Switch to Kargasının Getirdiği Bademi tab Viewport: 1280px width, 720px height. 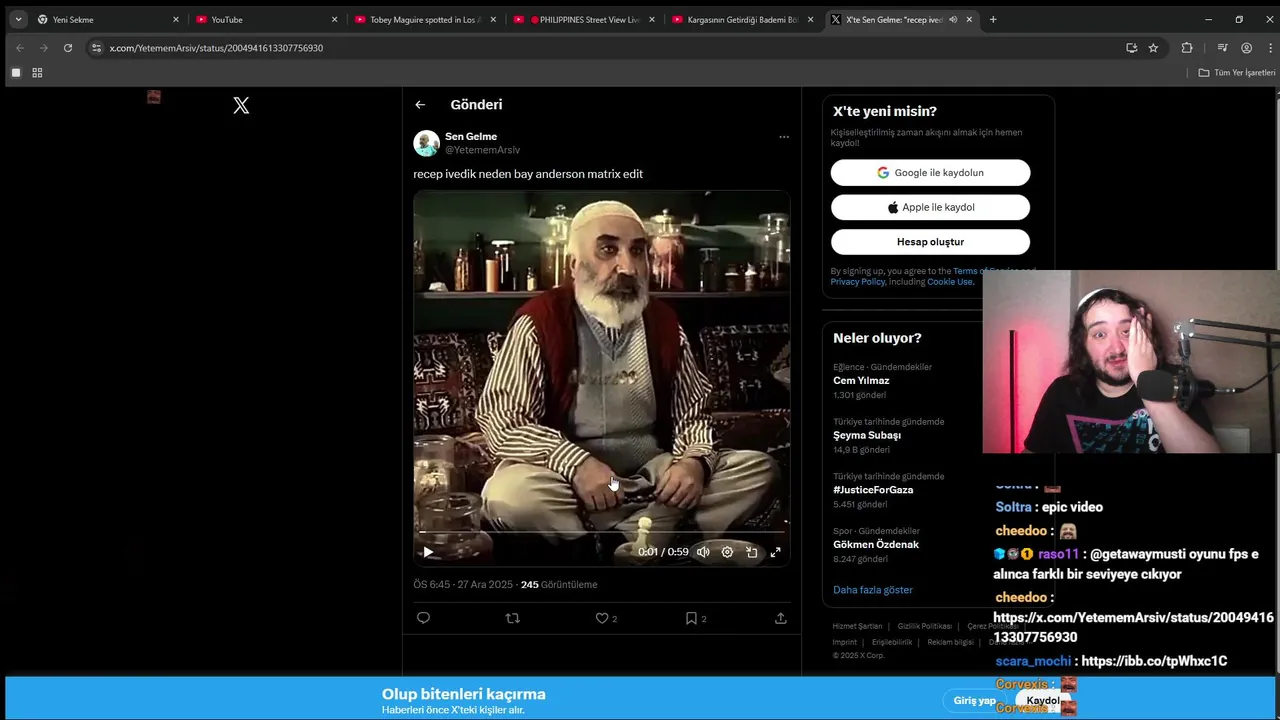click(742, 19)
